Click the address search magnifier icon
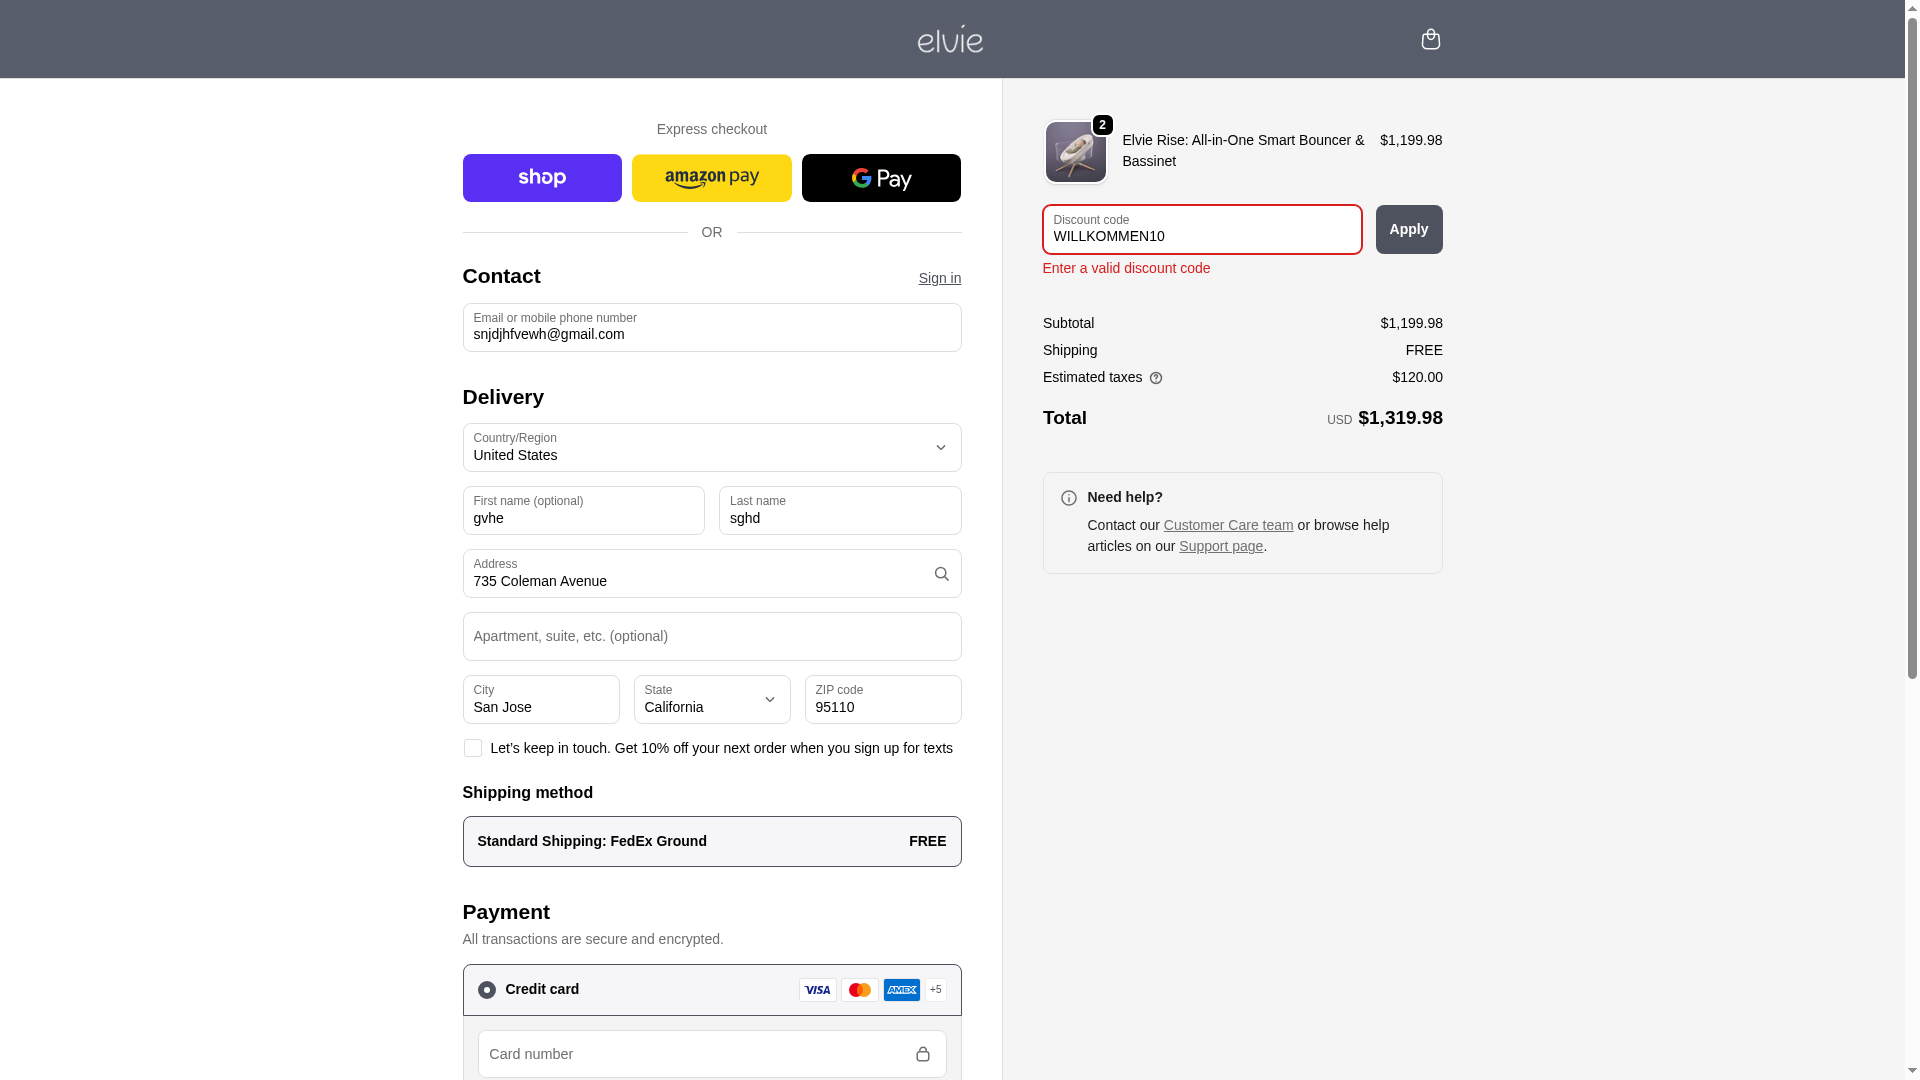The image size is (1920, 1080). [x=941, y=574]
